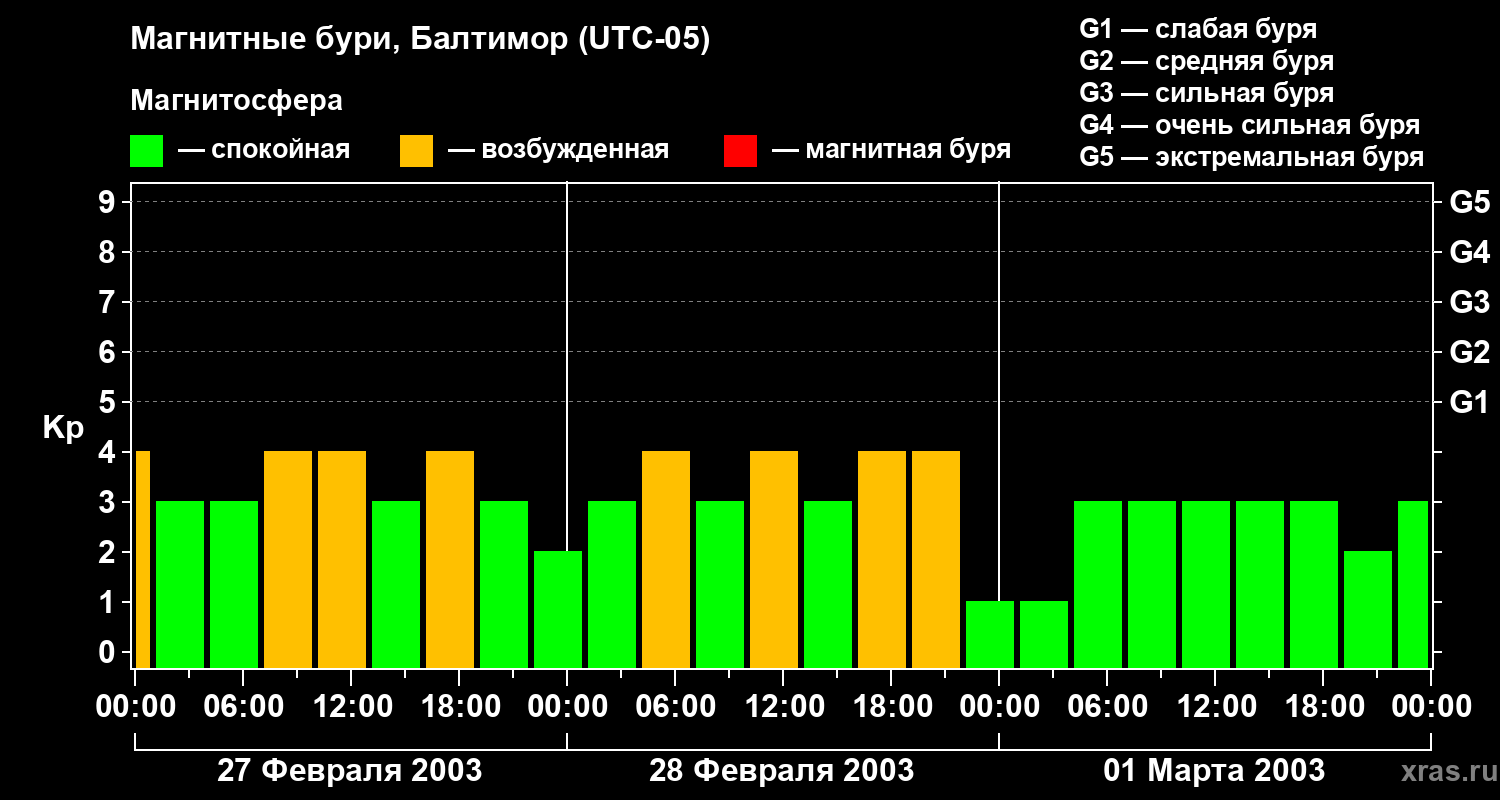Click the 'Магнитосфера' heading
The image size is (1500, 800).
(x=236, y=101)
